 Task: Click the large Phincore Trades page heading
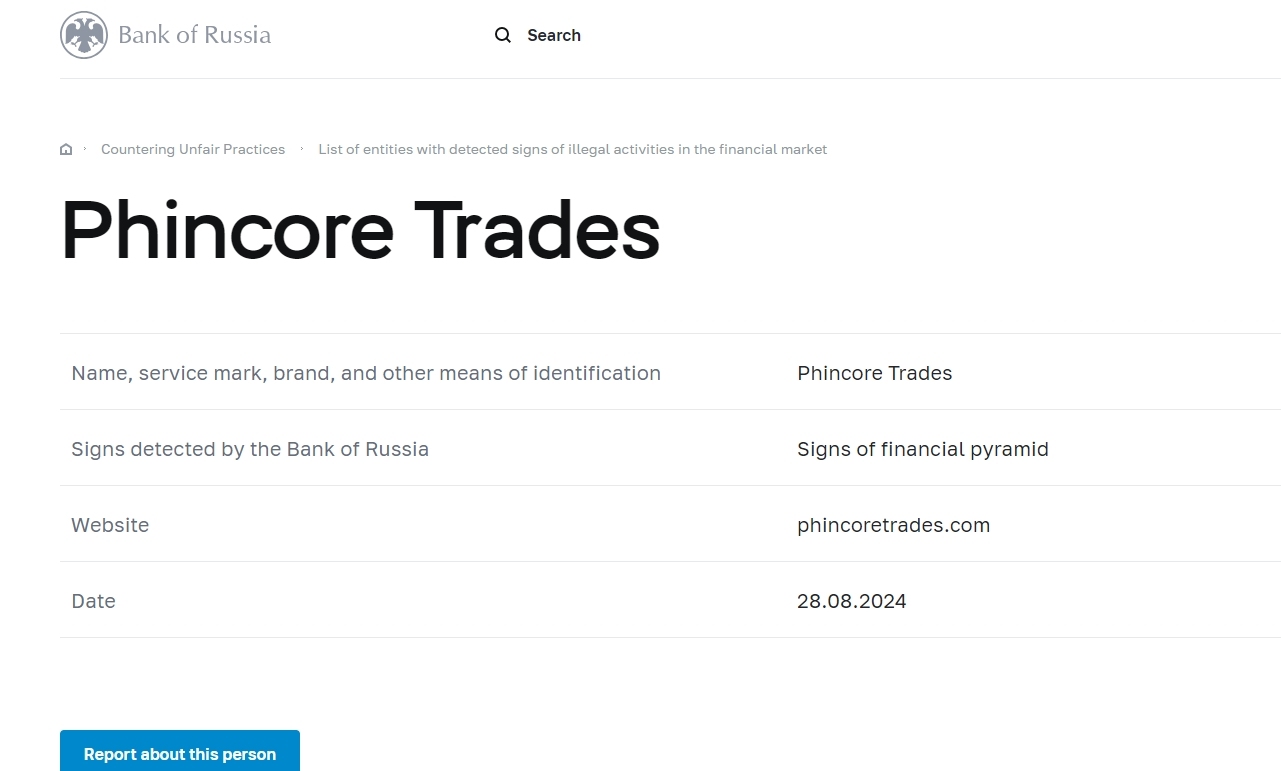360,231
